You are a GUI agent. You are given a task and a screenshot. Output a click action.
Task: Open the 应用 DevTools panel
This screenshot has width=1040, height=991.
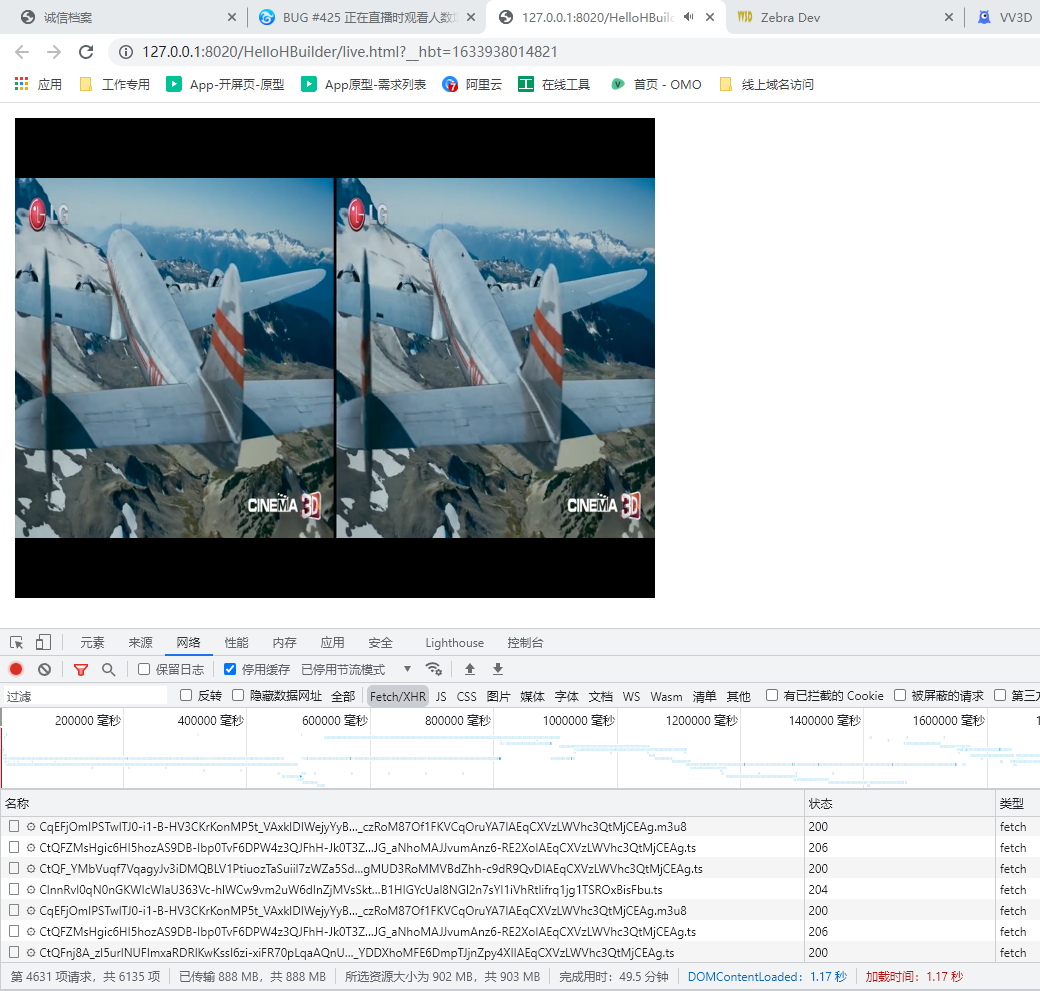tap(332, 643)
